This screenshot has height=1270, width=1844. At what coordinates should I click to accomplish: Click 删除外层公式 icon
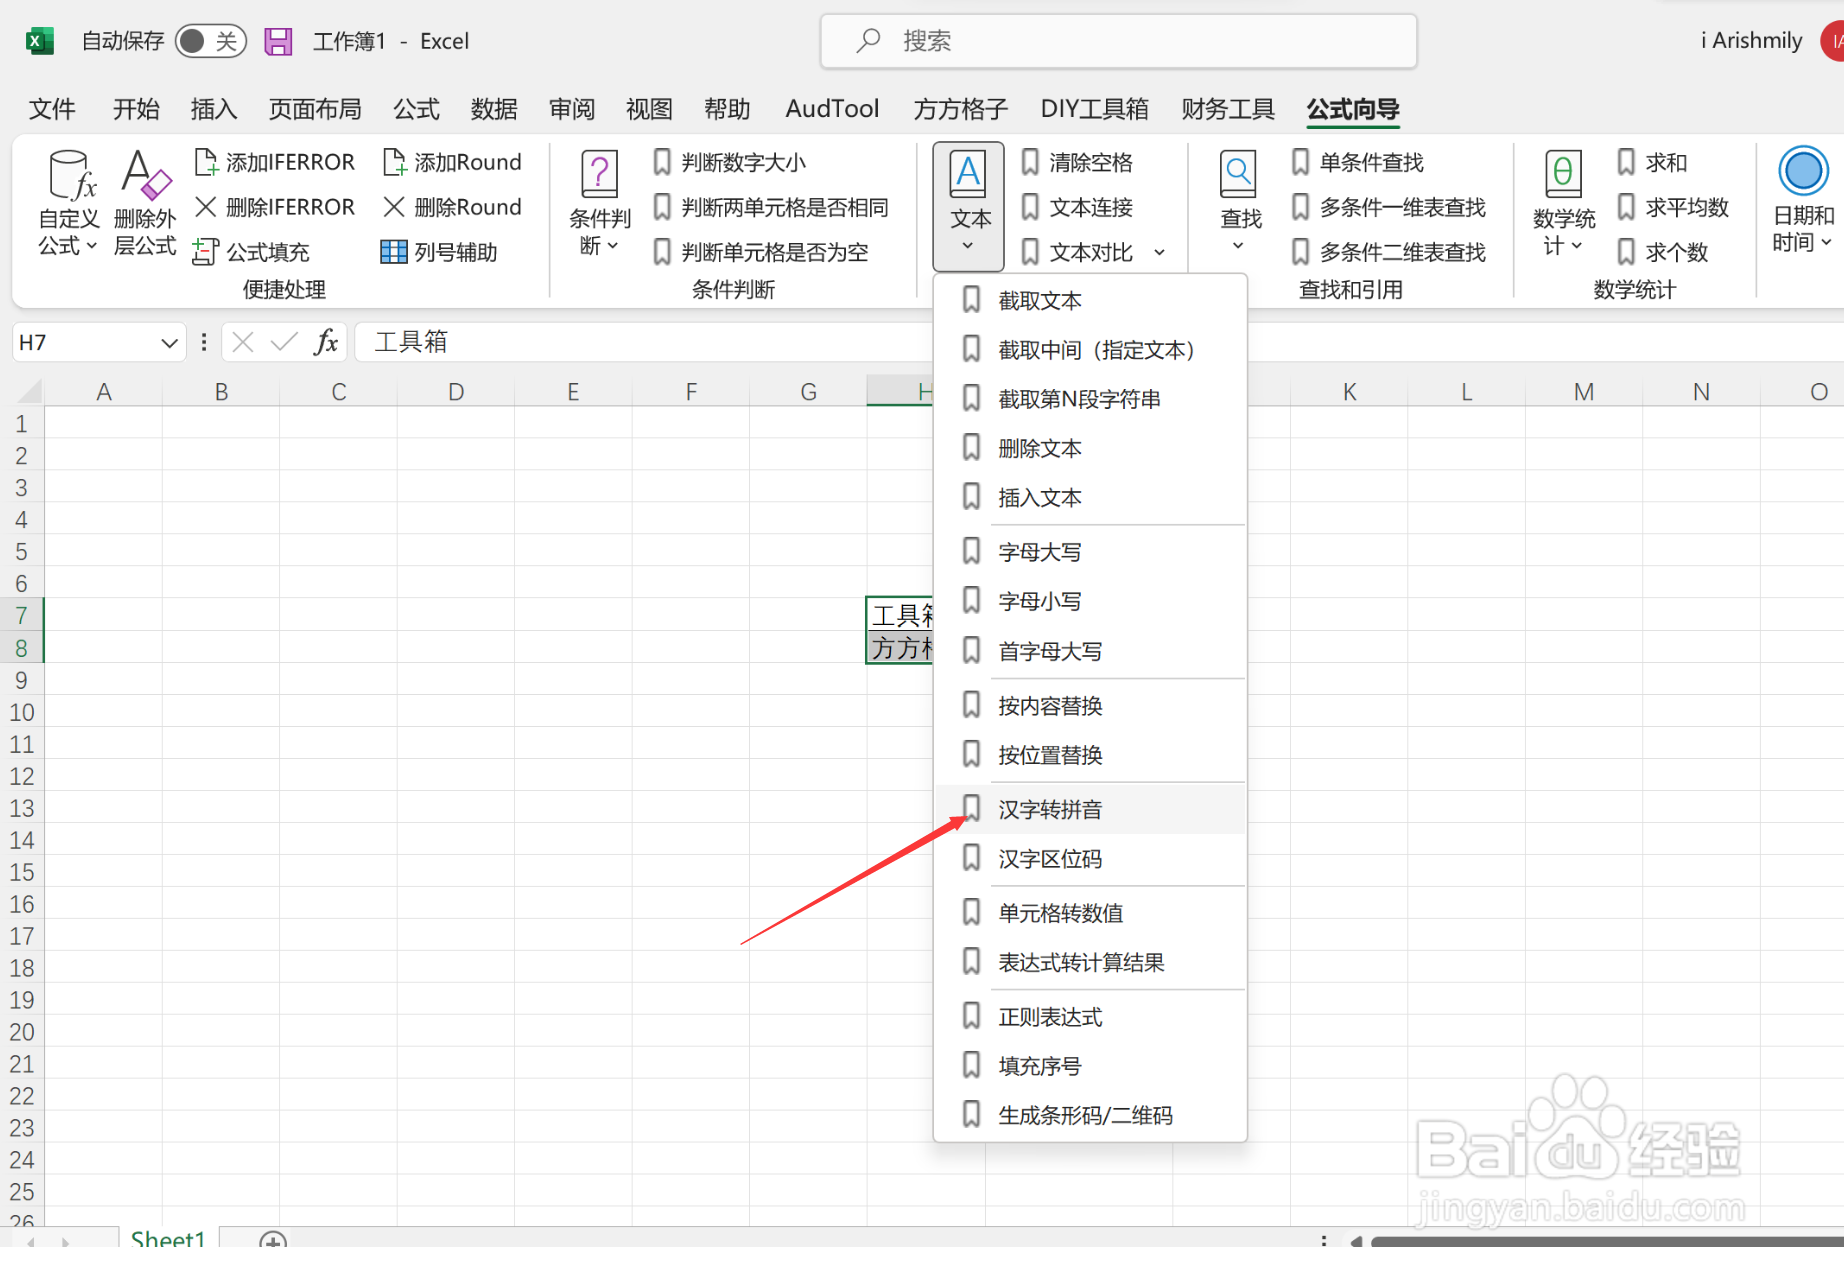click(x=145, y=204)
